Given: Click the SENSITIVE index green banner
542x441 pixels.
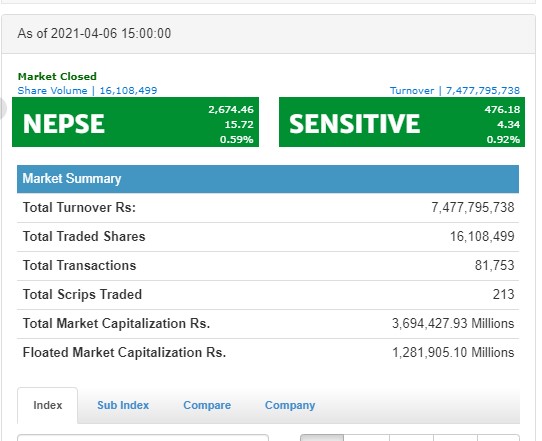Looking at the screenshot, I should pos(402,122).
